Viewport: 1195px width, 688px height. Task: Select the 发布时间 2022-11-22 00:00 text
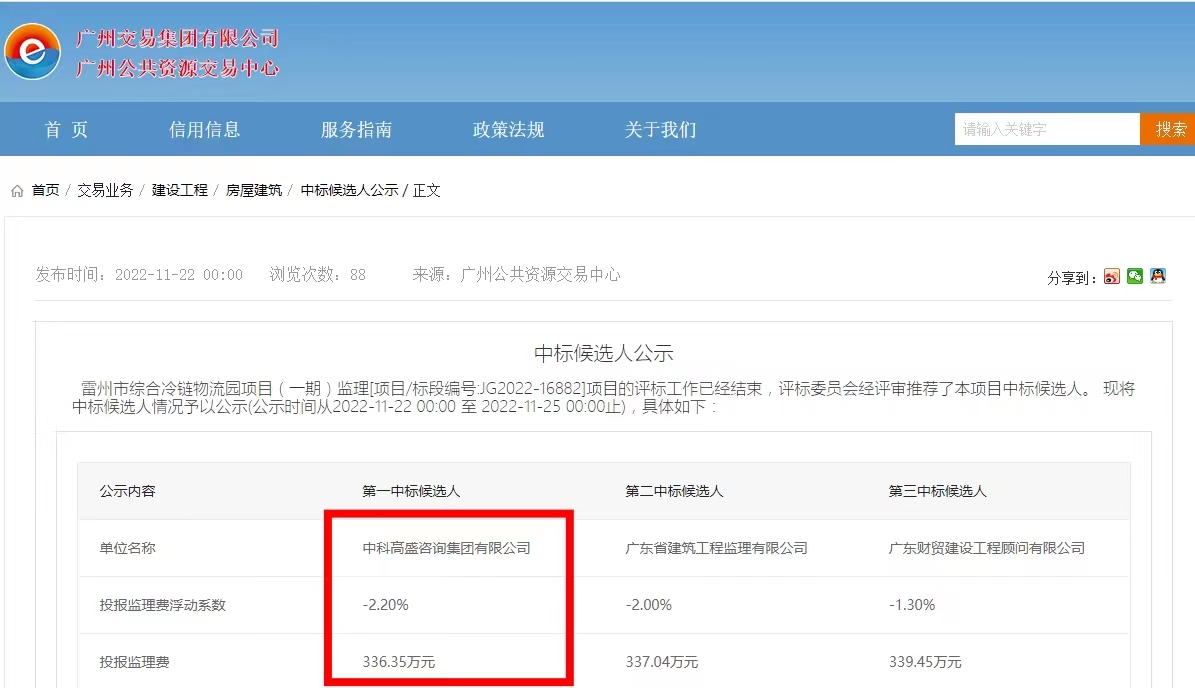pyautogui.click(x=139, y=275)
